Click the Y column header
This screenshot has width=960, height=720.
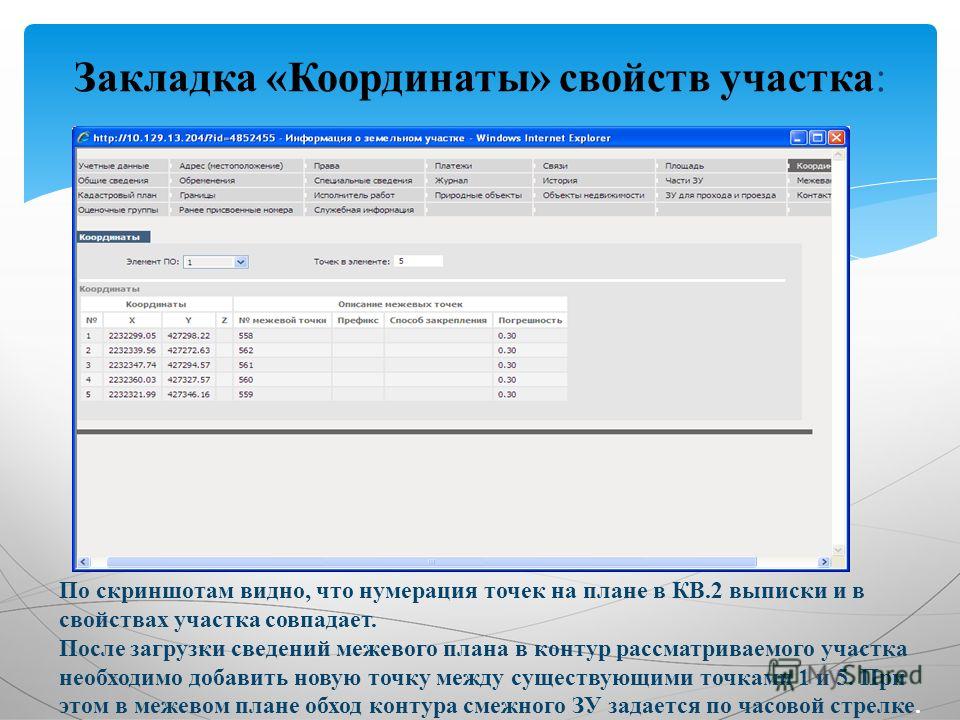189,320
